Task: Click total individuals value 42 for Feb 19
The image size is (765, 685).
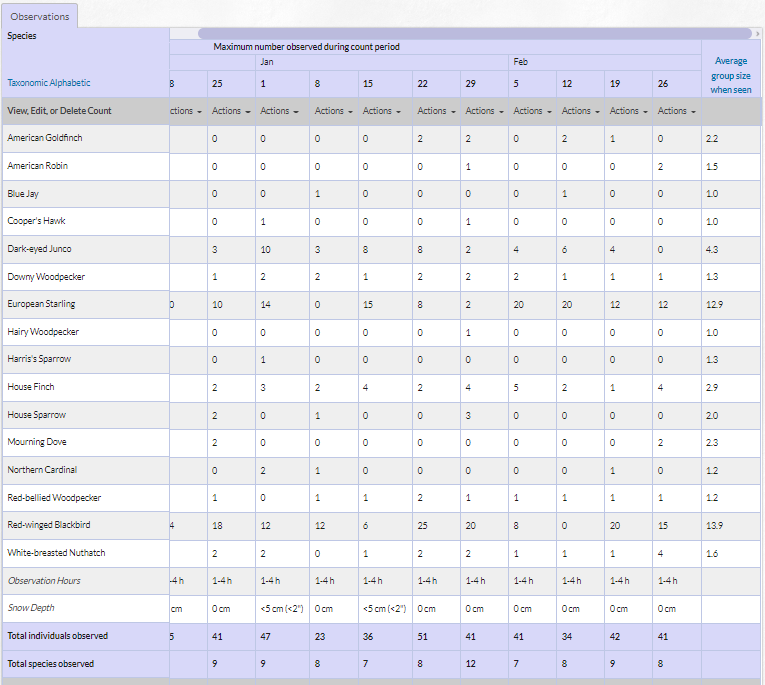Action: pyautogui.click(x=615, y=636)
